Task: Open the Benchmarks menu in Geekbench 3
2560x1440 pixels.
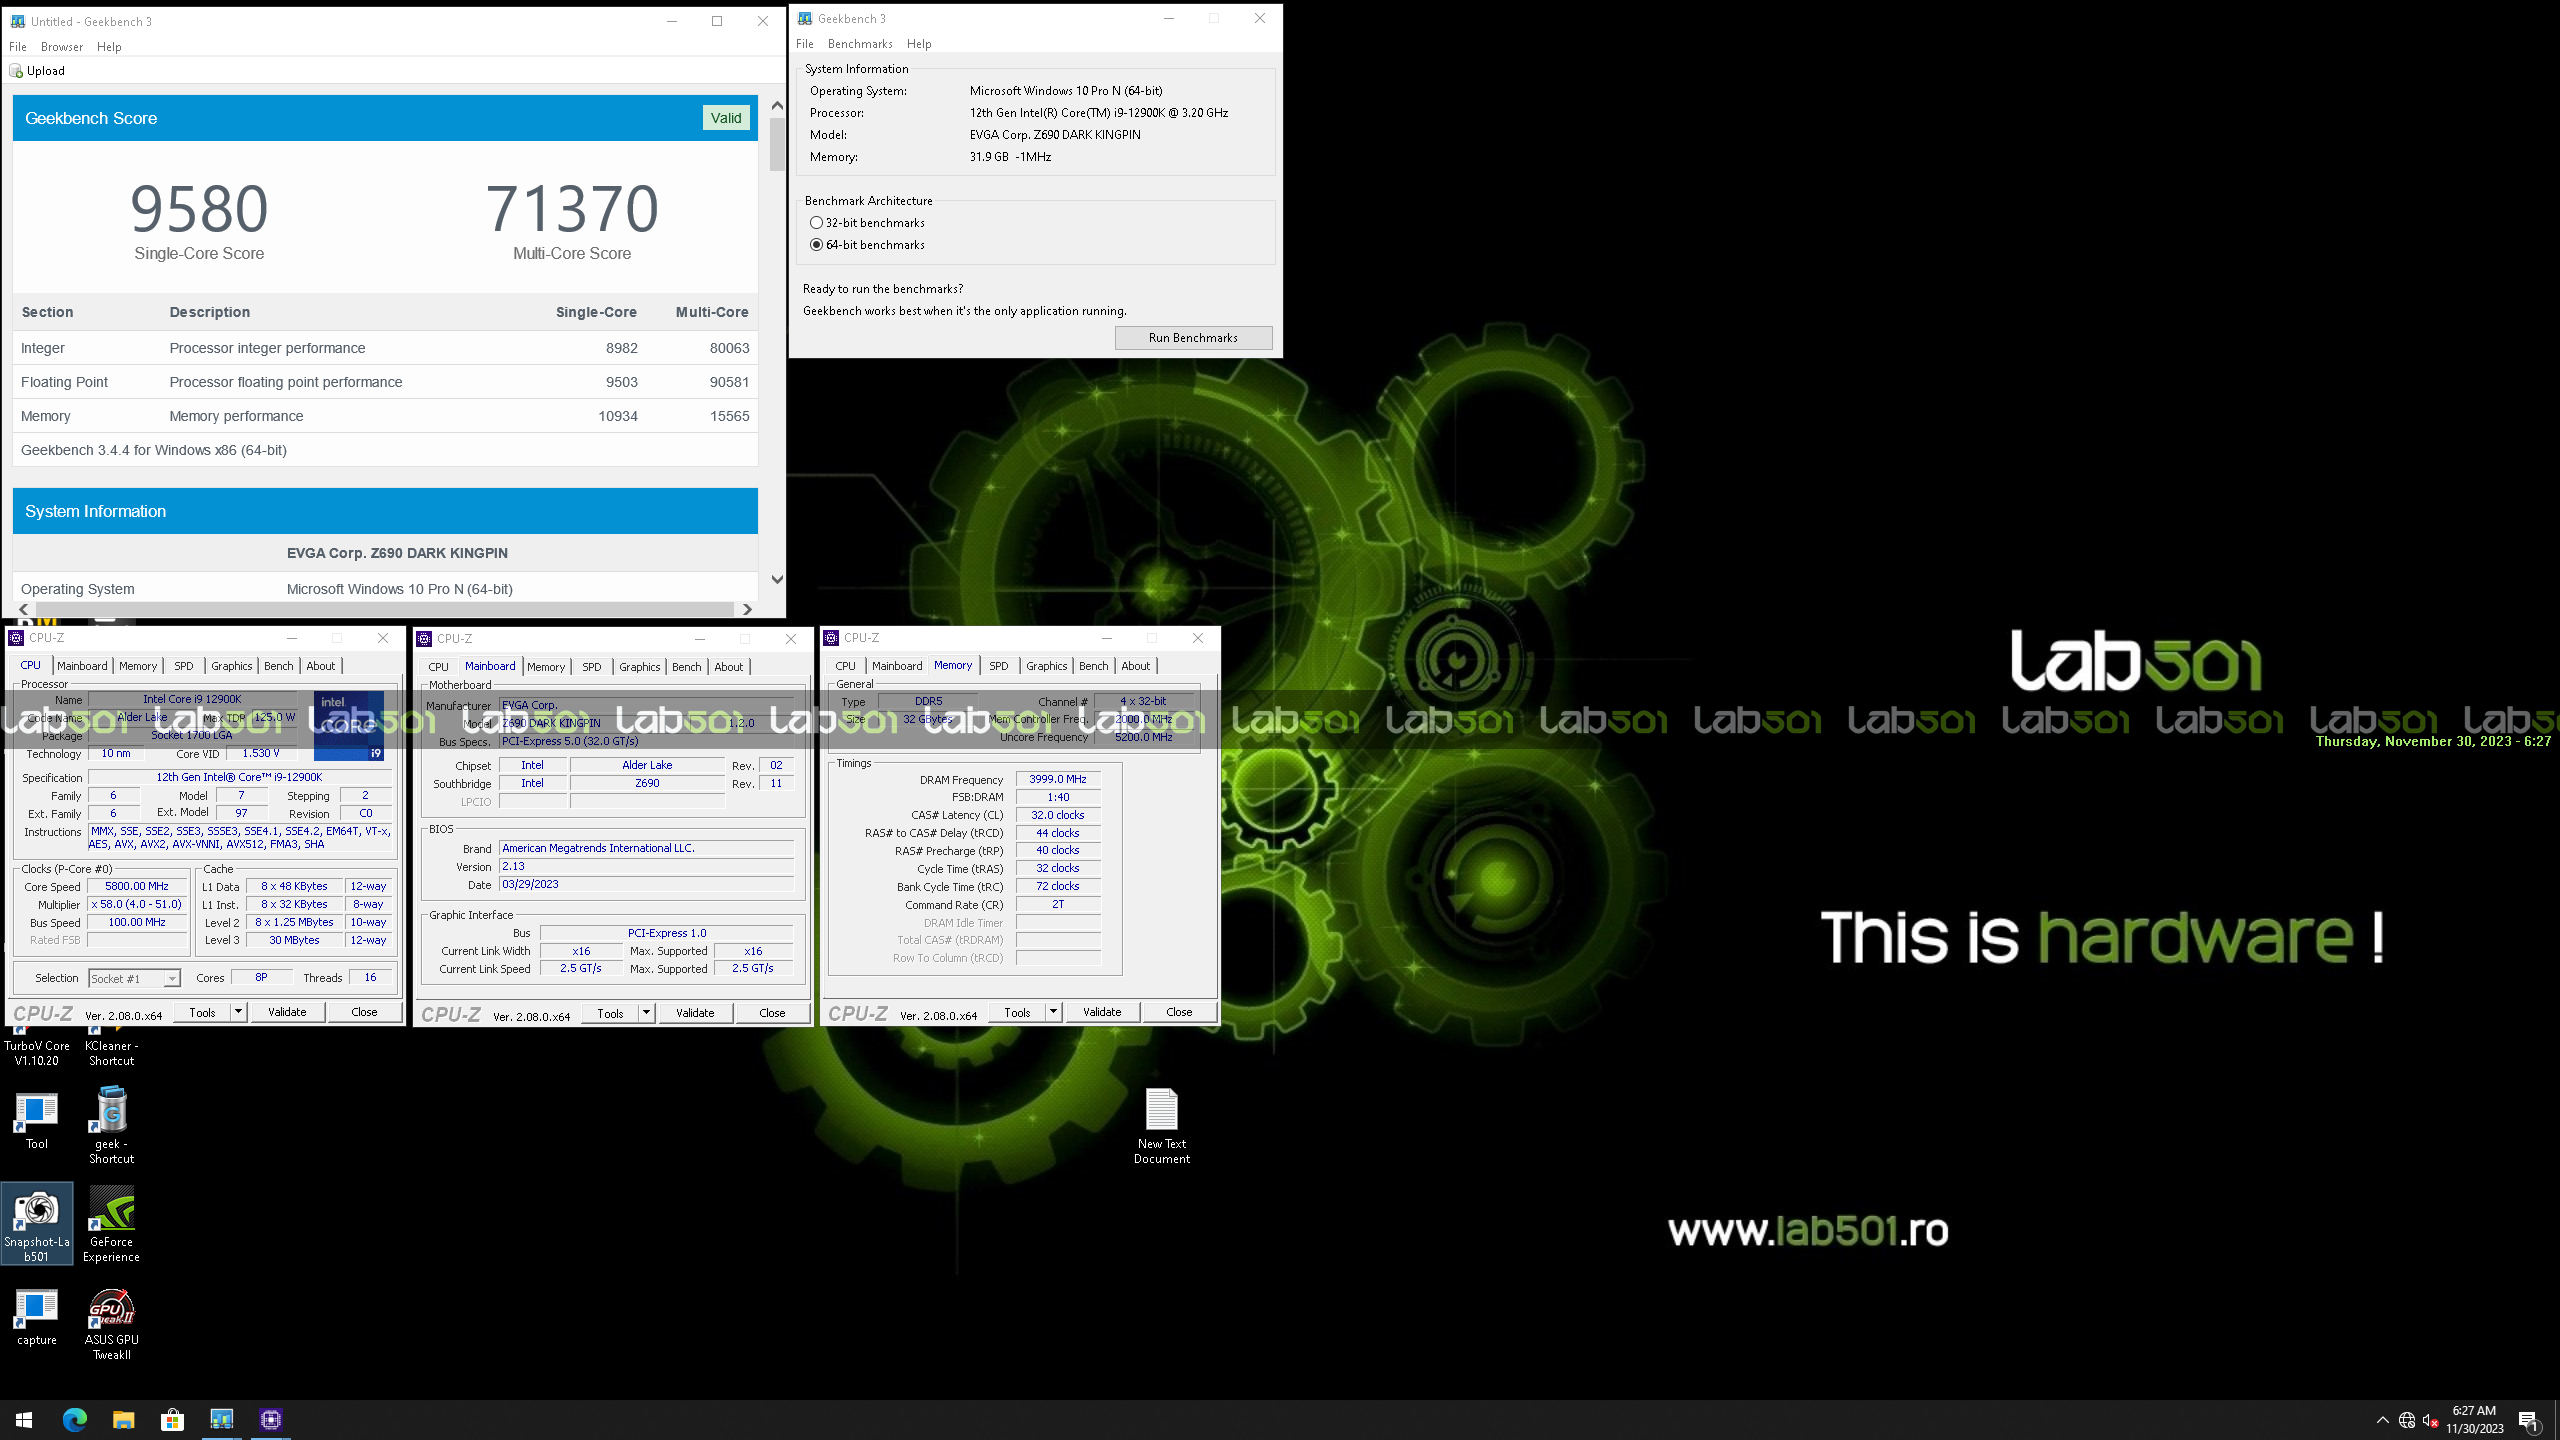Action: [x=860, y=44]
